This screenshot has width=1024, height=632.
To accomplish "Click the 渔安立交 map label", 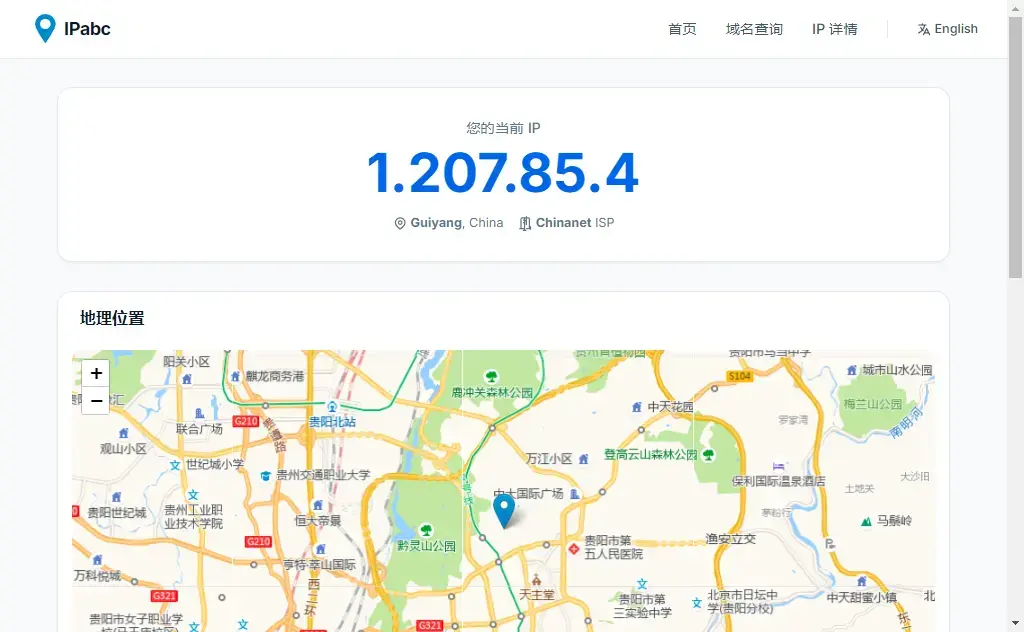I will (730, 539).
